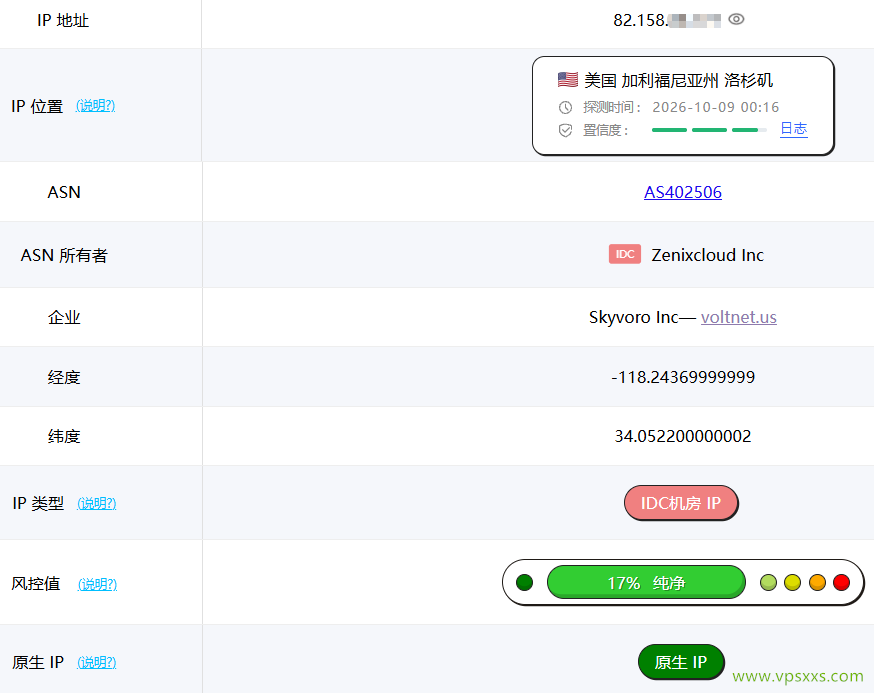Image resolution: width=874 pixels, height=693 pixels.
Task: Select longitude value -118.24369999999
Action: click(683, 377)
